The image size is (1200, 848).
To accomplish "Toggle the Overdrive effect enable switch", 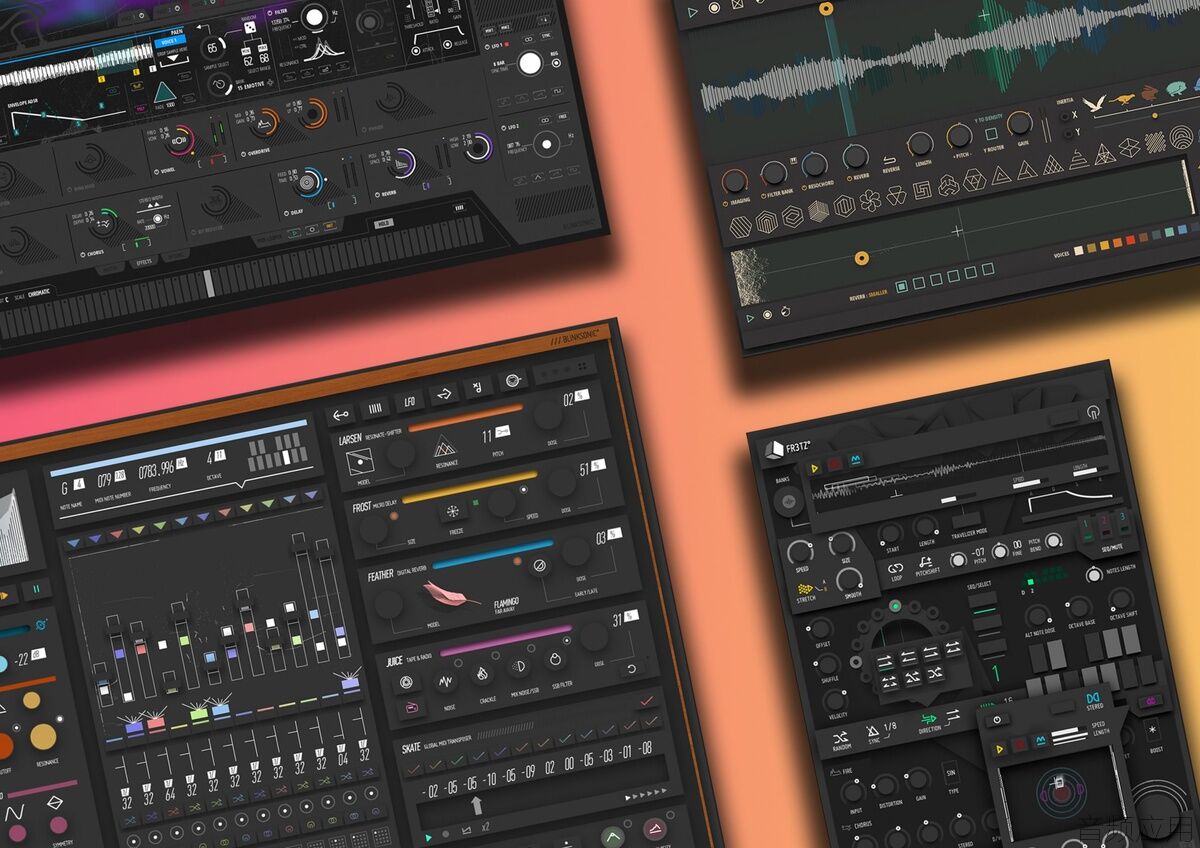I will (243, 154).
